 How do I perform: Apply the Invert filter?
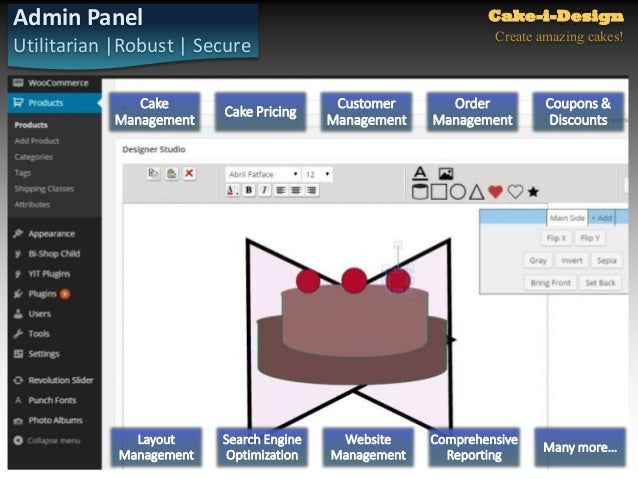(572, 260)
